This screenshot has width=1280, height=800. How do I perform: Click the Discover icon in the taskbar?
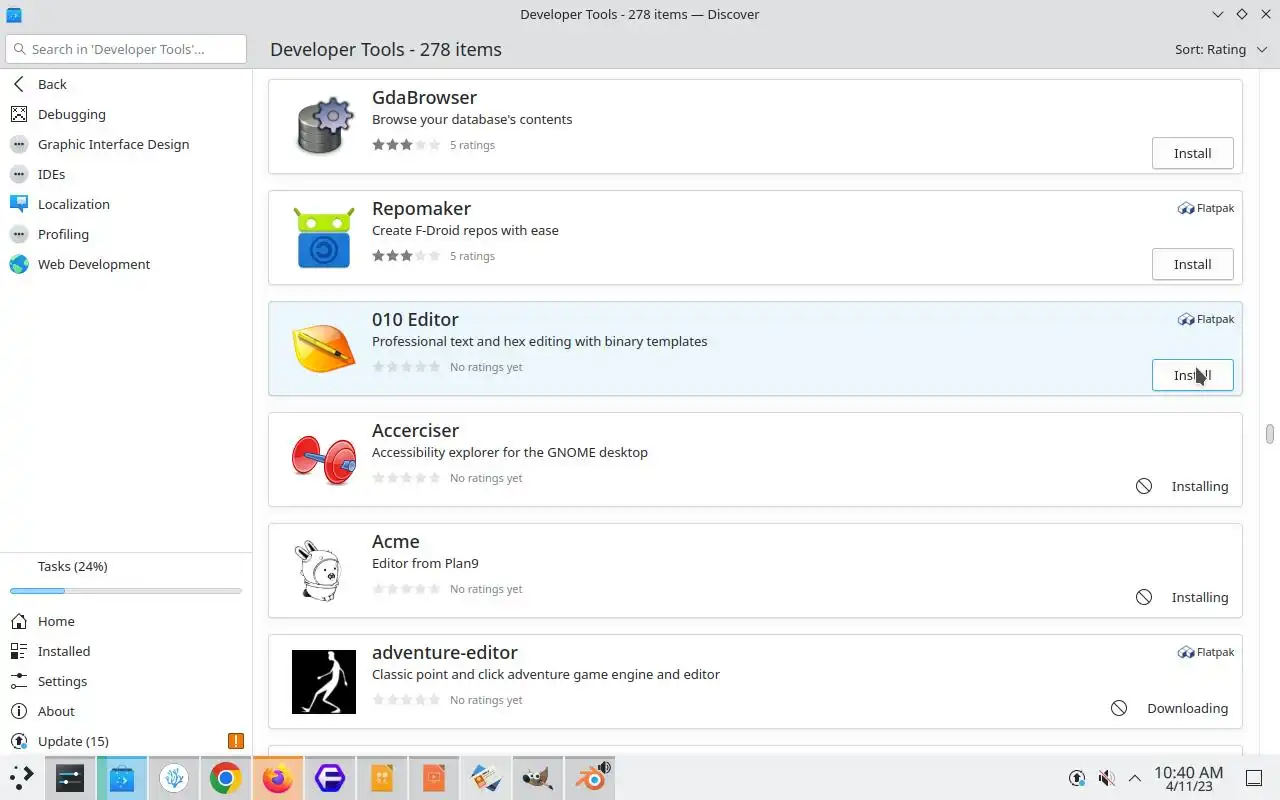(122, 777)
